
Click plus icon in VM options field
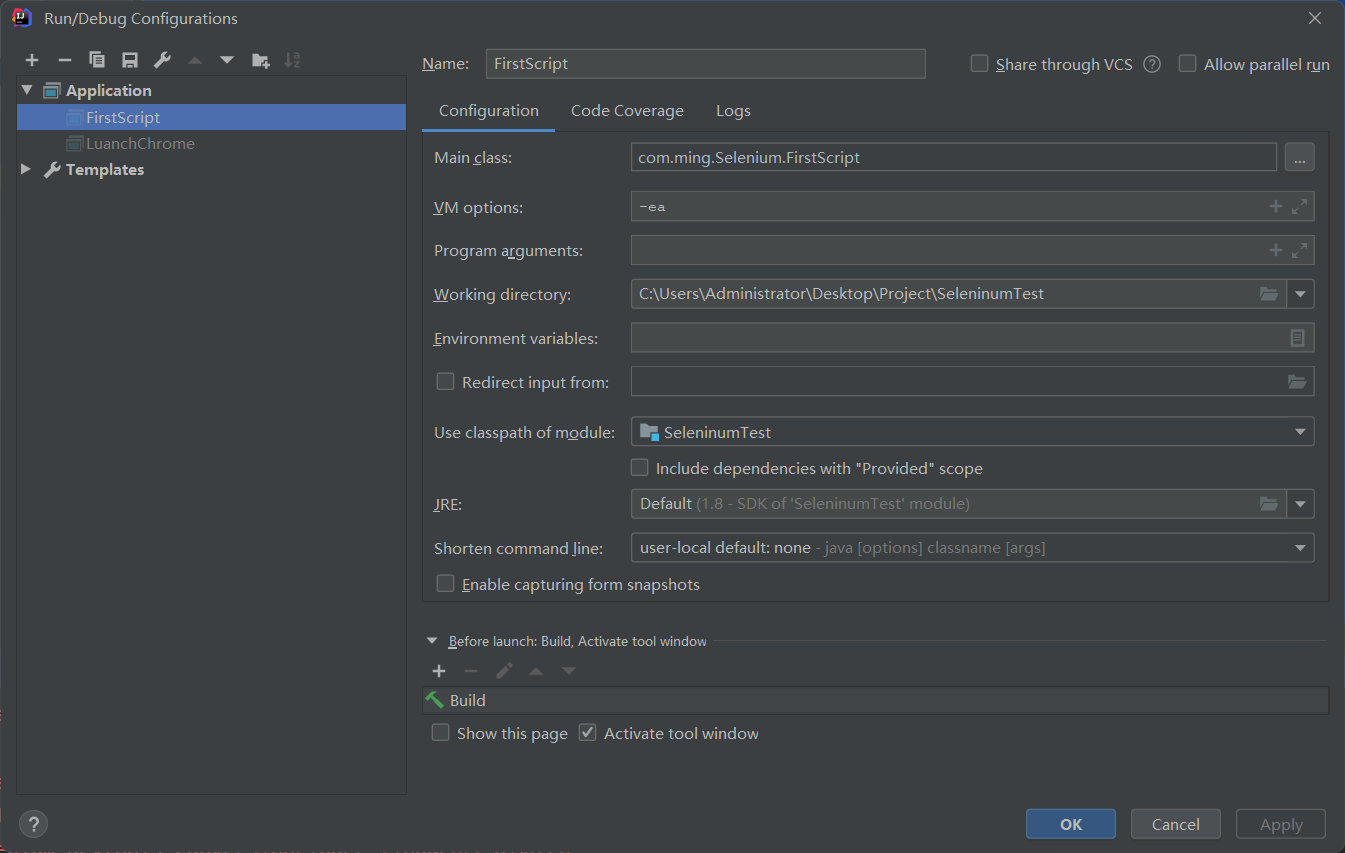point(1275,207)
